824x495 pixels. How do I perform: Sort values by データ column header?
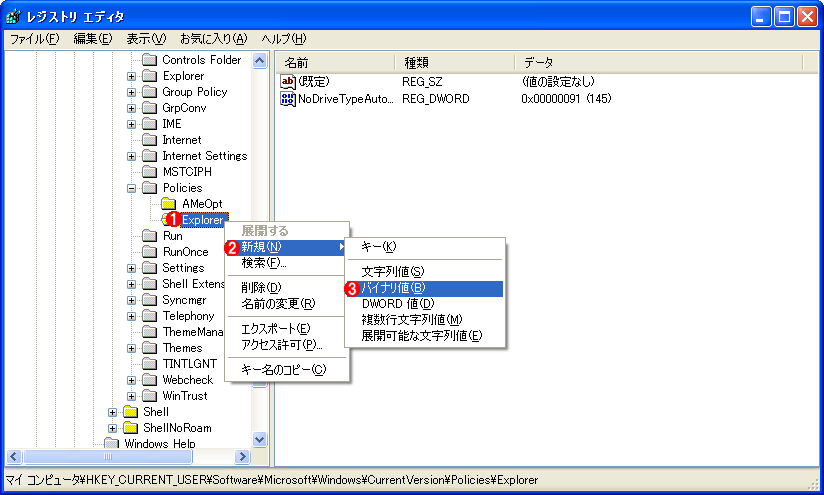click(659, 63)
